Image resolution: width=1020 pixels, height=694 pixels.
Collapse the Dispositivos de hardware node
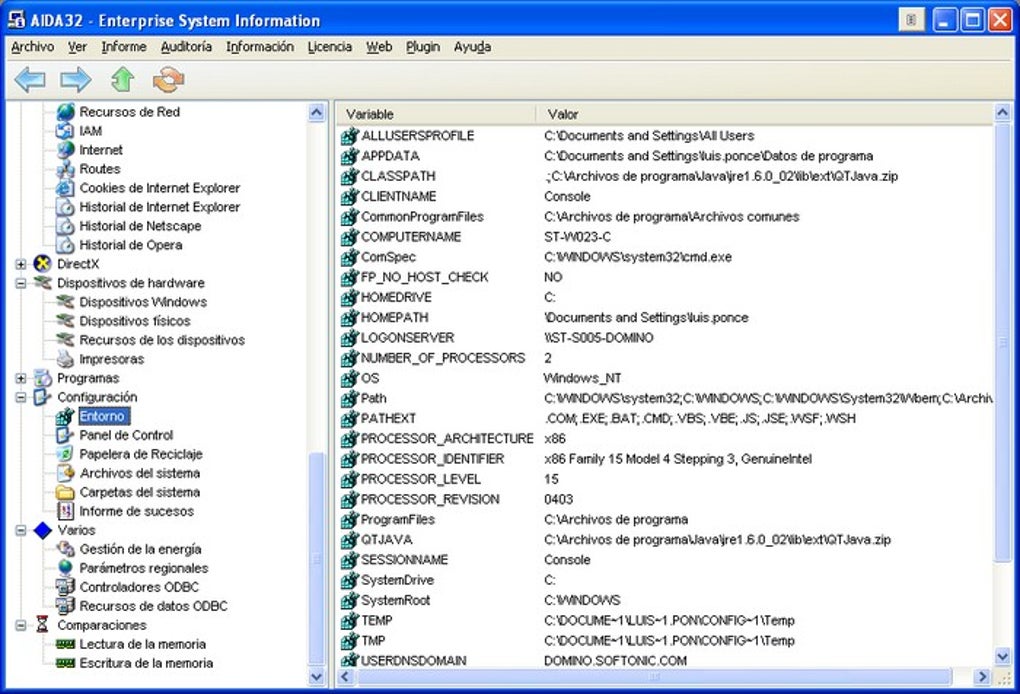coord(21,283)
